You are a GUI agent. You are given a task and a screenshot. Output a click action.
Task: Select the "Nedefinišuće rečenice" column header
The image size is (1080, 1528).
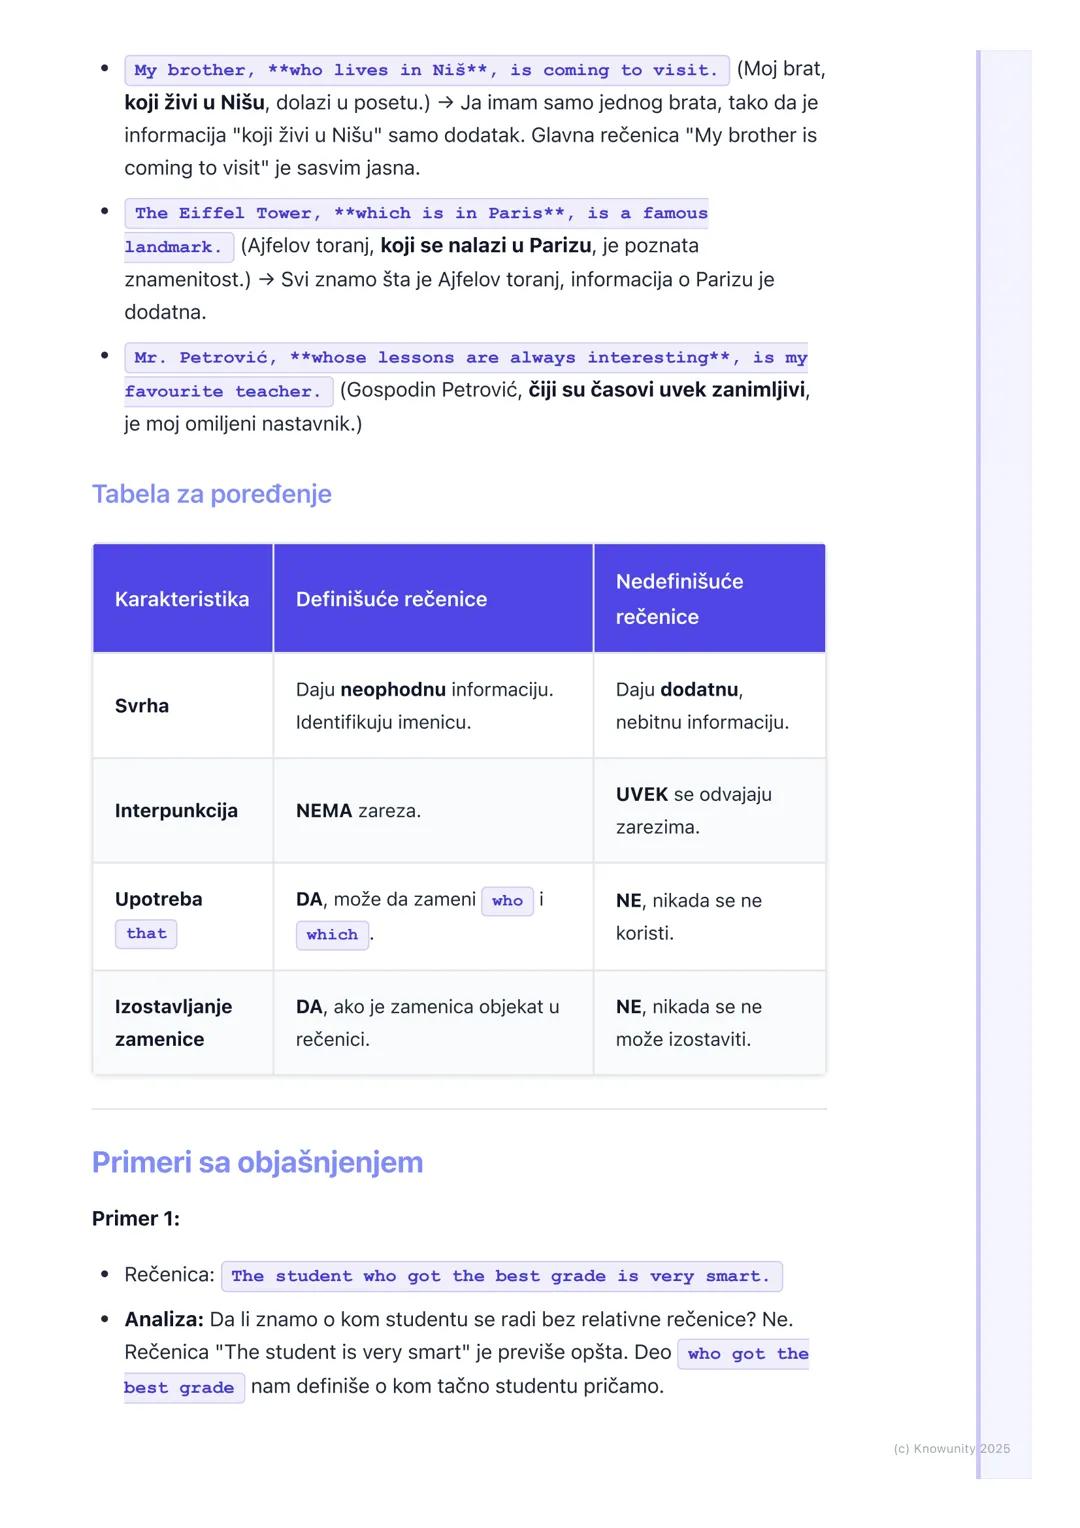pos(680,599)
